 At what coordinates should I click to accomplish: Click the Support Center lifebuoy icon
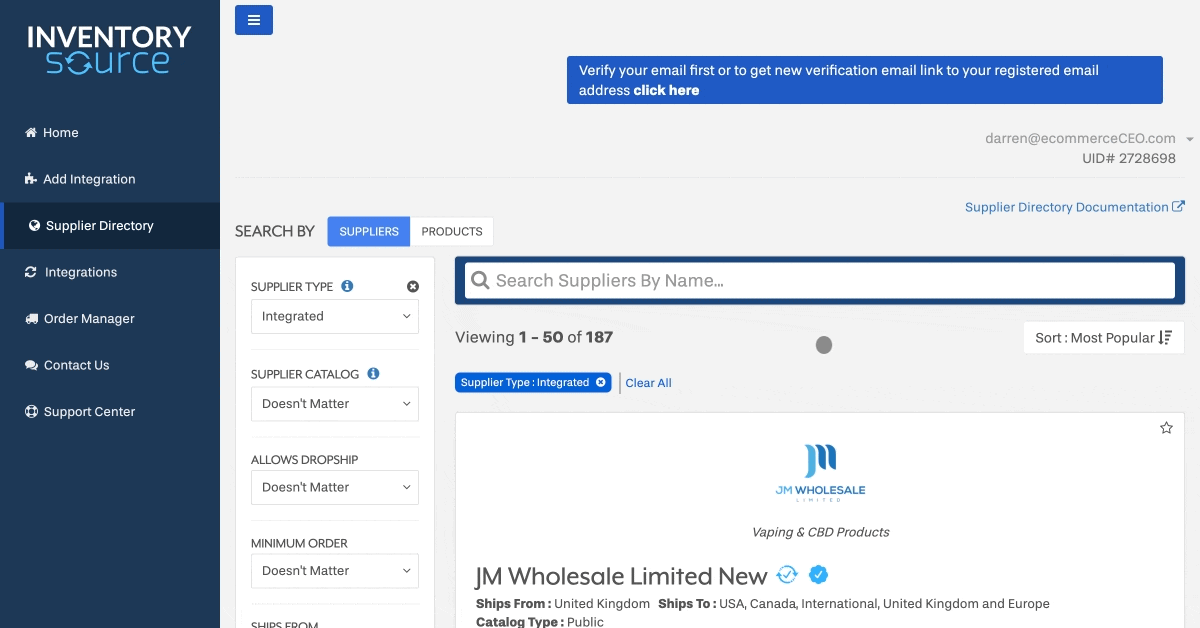(31, 412)
